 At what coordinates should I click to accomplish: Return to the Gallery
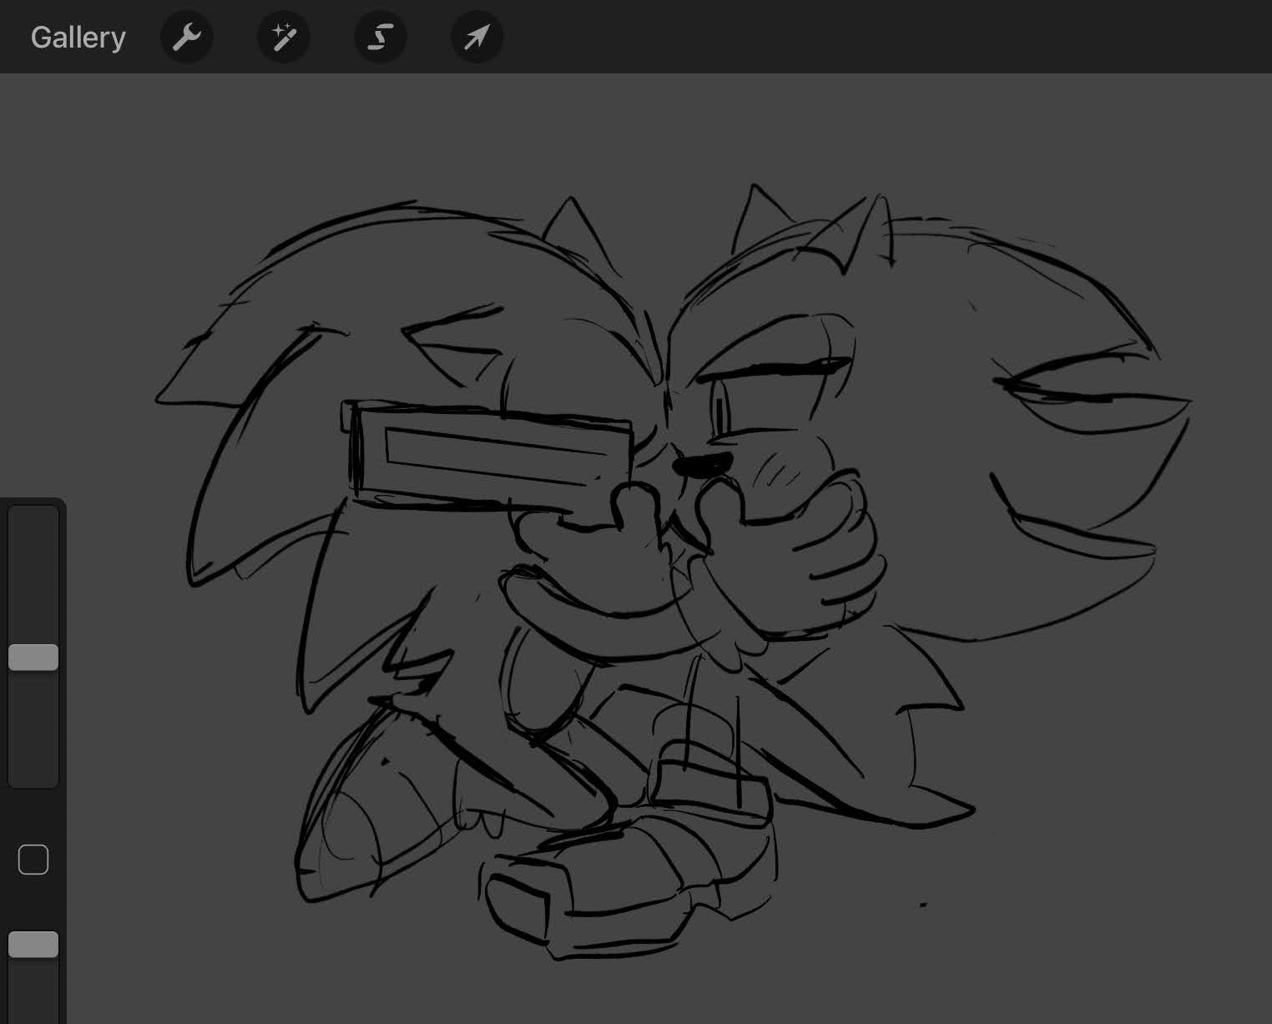tap(78, 38)
